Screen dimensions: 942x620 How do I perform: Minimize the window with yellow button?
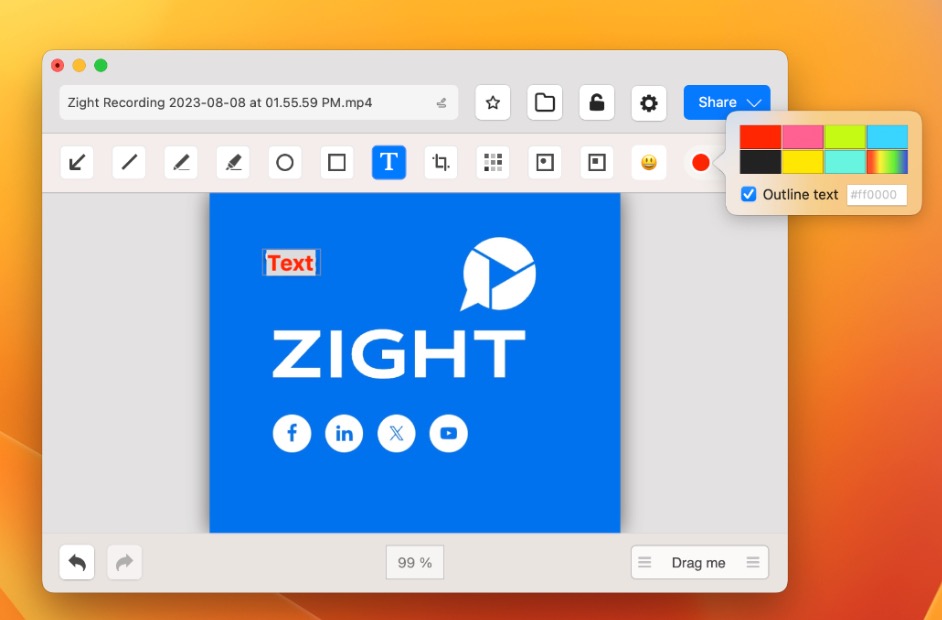point(79,65)
